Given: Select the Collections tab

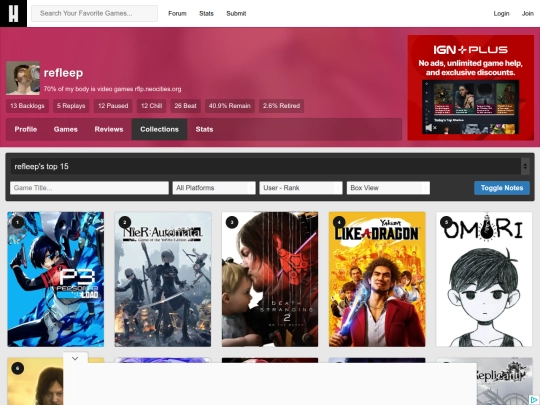Looking at the screenshot, I should coord(159,129).
